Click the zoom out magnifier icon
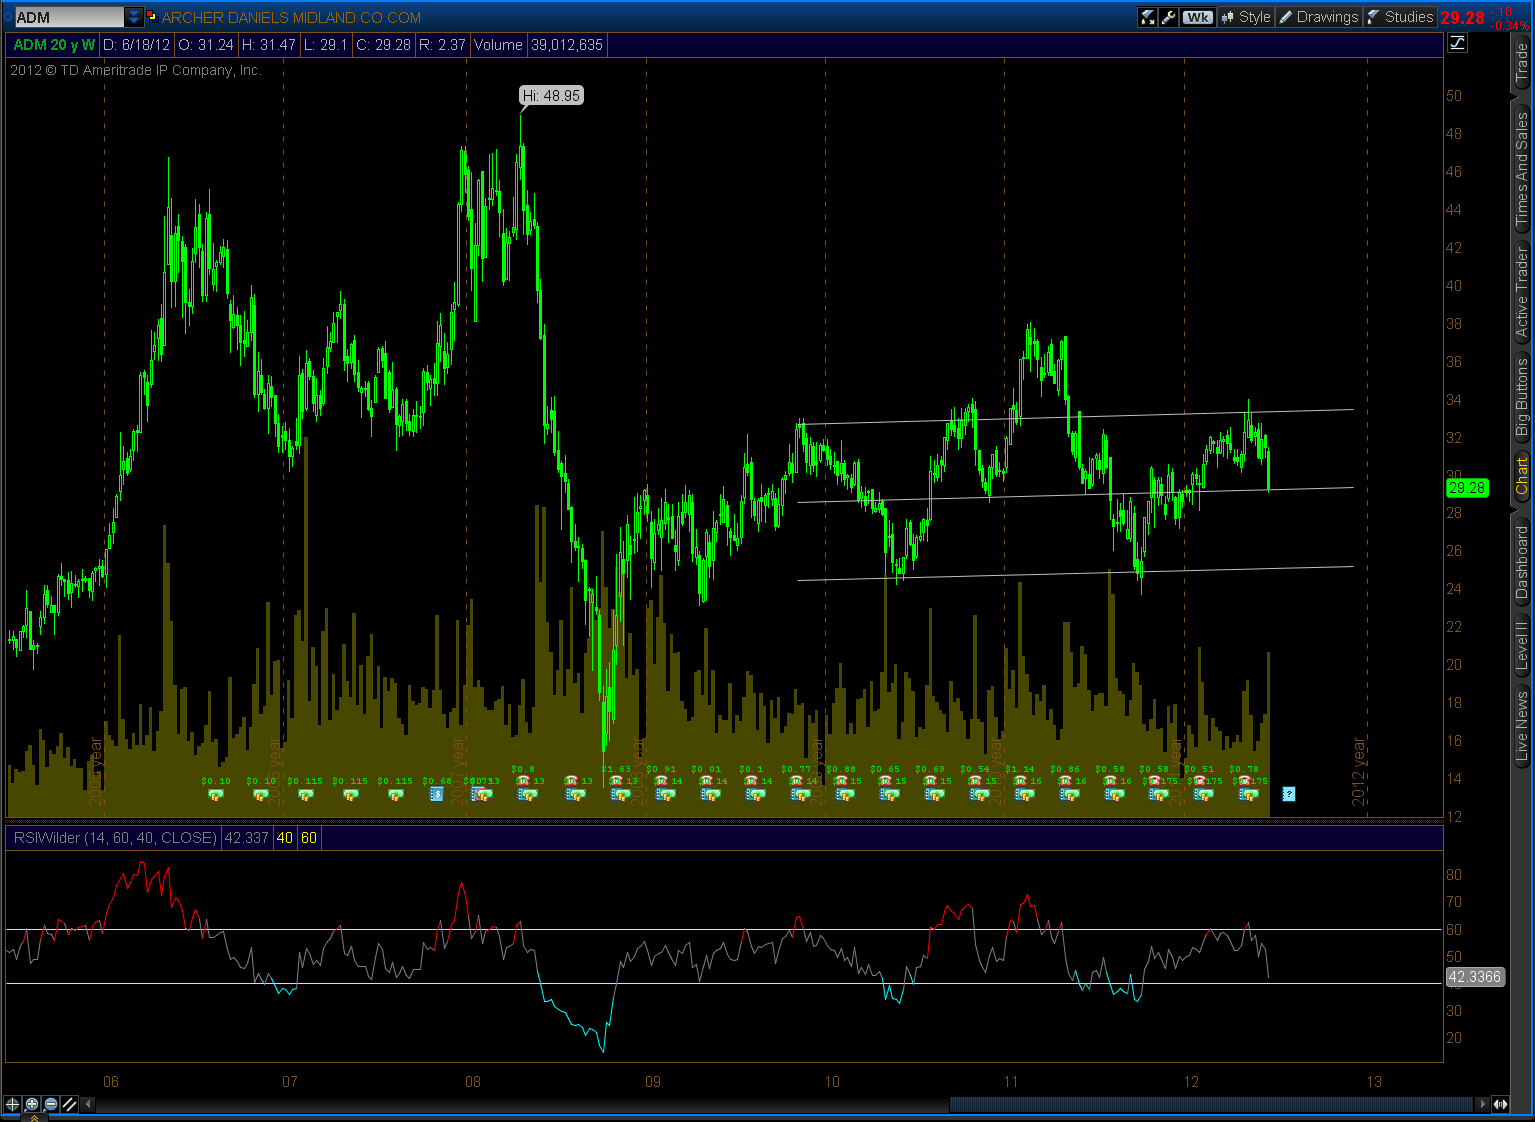This screenshot has width=1535, height=1122. coord(50,1104)
